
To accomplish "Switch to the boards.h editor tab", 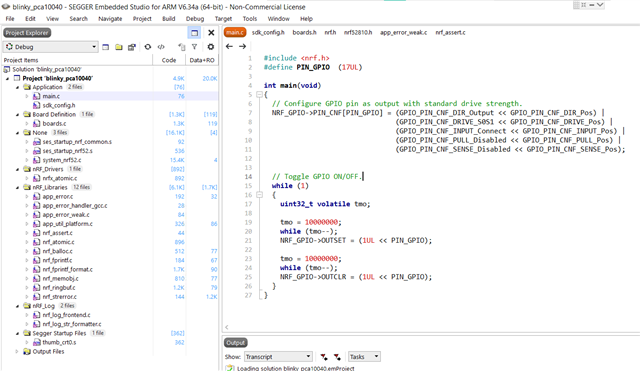I will click(x=304, y=32).
